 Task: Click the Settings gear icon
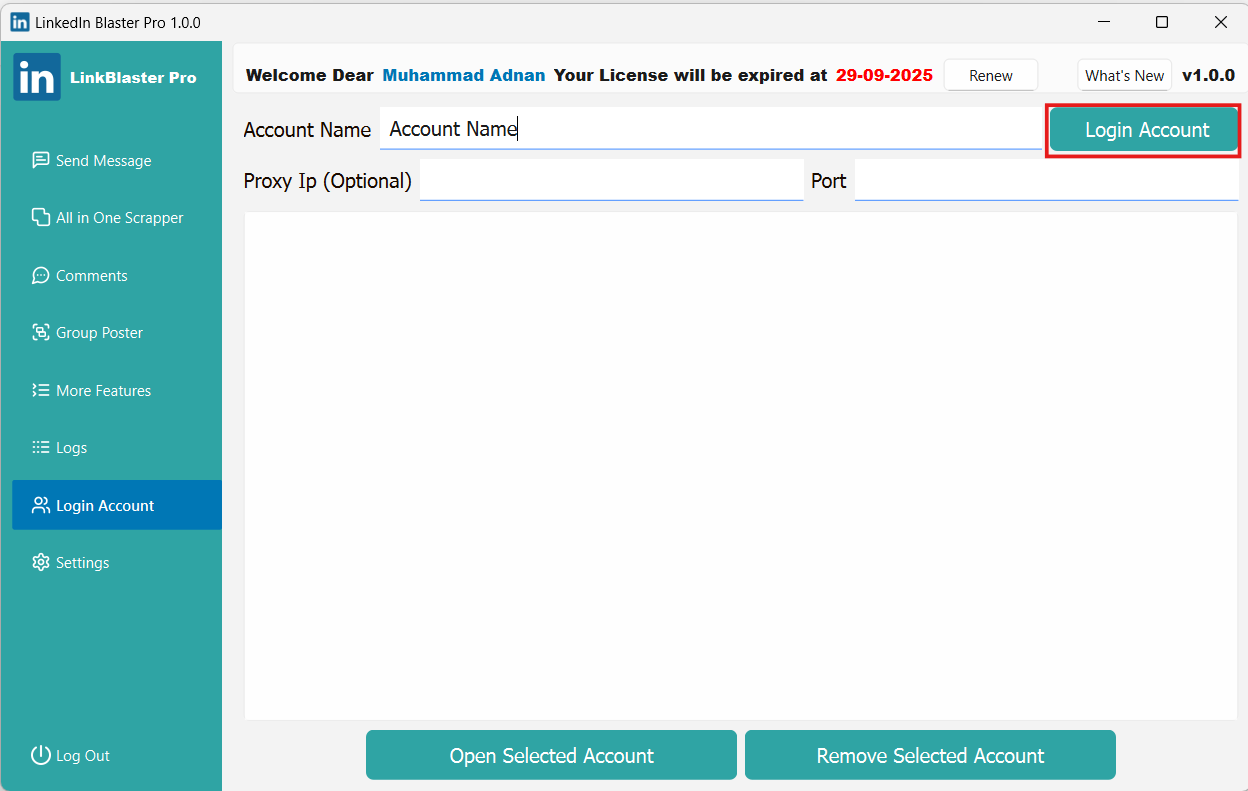click(40, 563)
